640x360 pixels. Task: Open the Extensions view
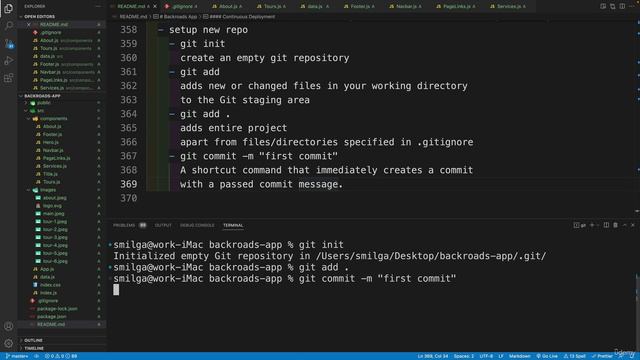pyautogui.click(x=9, y=78)
